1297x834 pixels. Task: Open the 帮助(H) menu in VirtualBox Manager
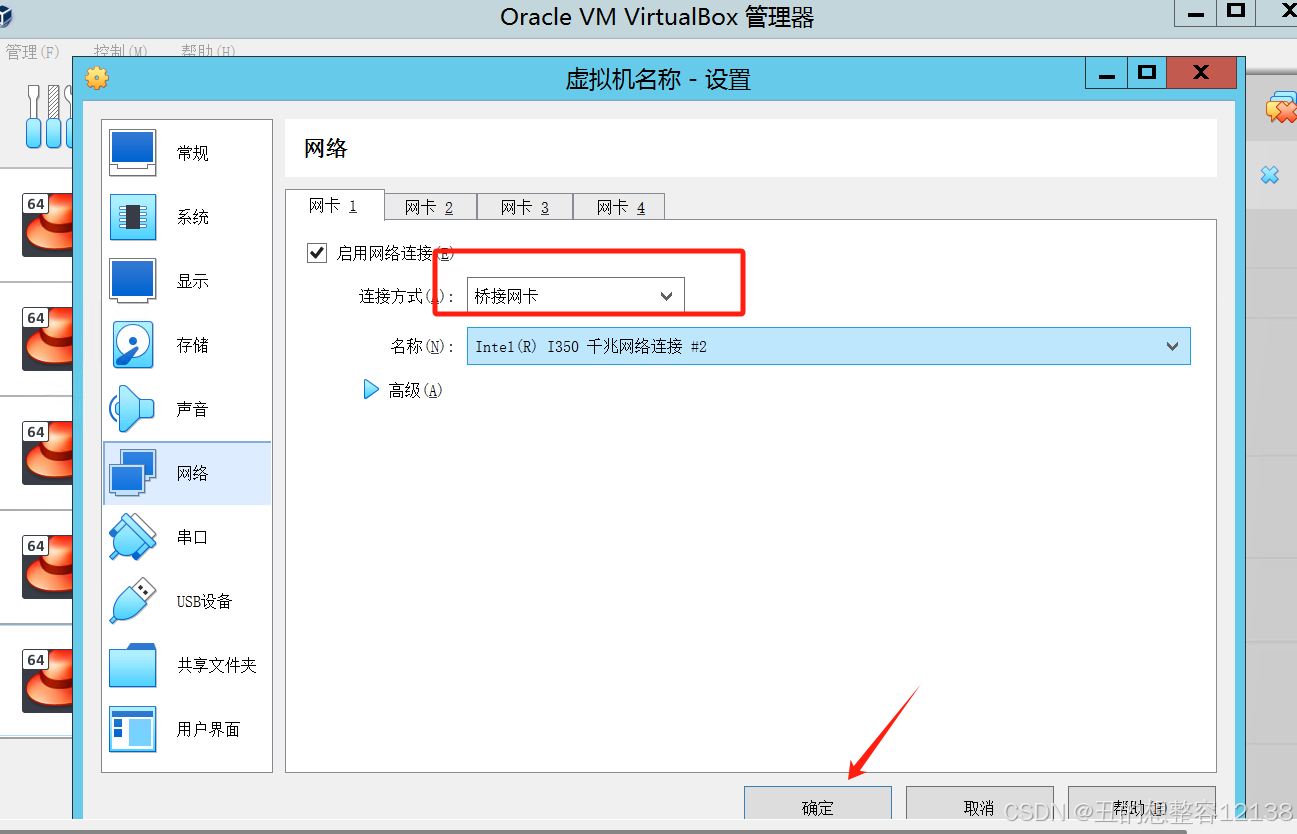click(208, 51)
